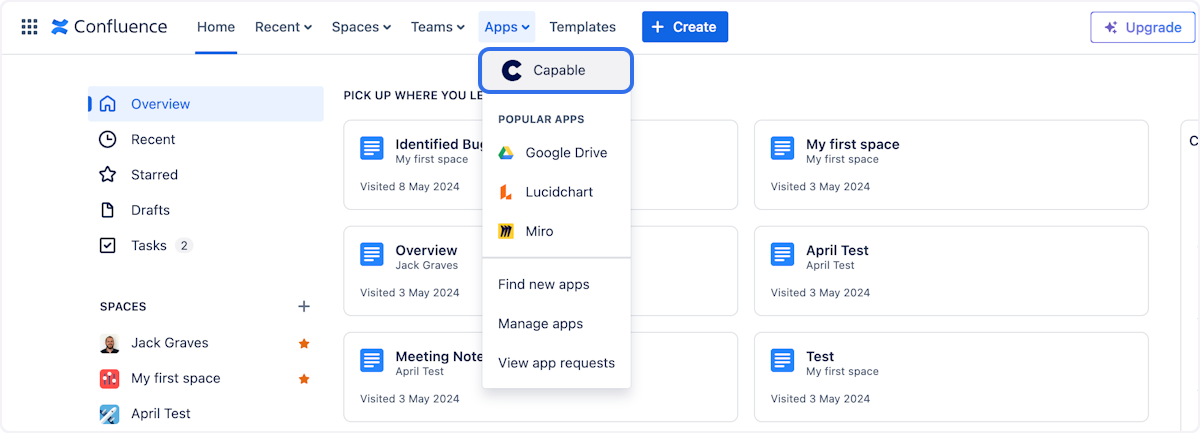Open the Tasks item in sidebar

(x=206, y=245)
